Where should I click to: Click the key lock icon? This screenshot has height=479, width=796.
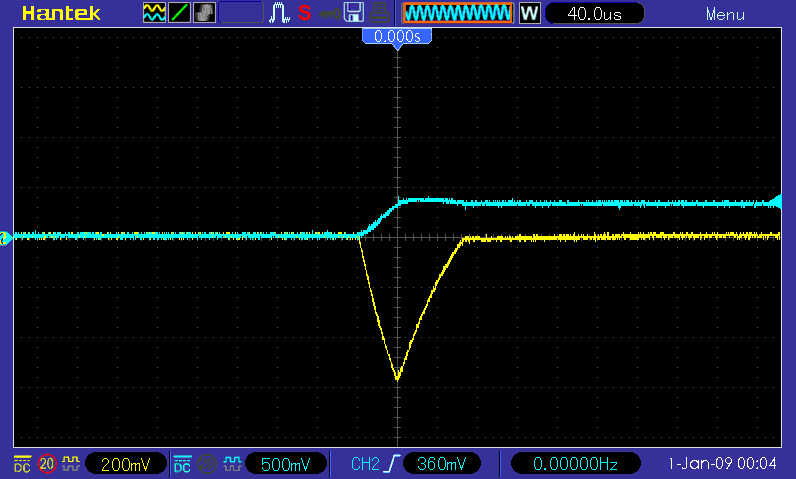coord(329,14)
